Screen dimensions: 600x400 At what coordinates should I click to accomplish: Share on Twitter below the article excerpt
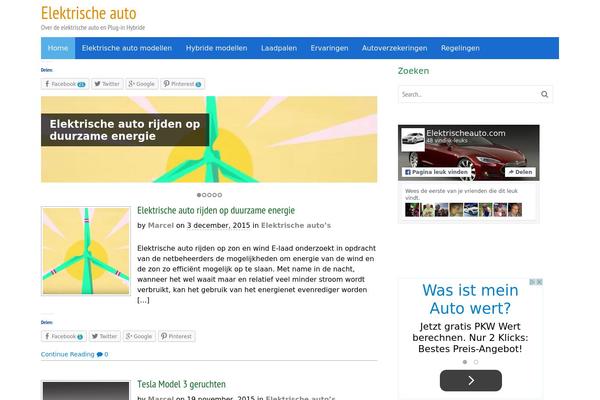(105, 336)
